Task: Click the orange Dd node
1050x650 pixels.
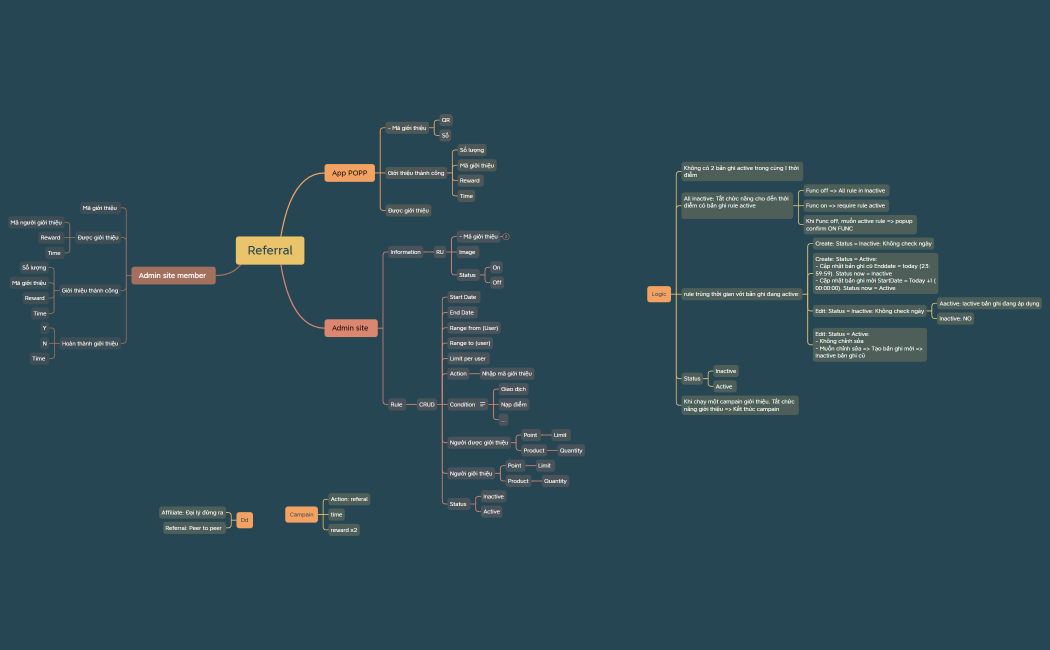Action: (x=244, y=520)
